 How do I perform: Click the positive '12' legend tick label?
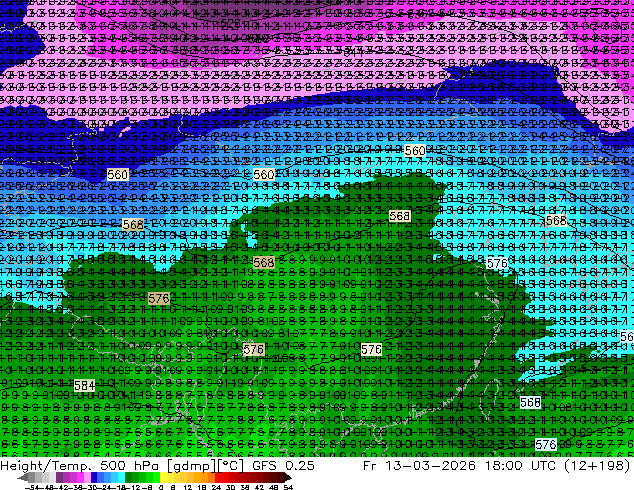tap(188, 488)
